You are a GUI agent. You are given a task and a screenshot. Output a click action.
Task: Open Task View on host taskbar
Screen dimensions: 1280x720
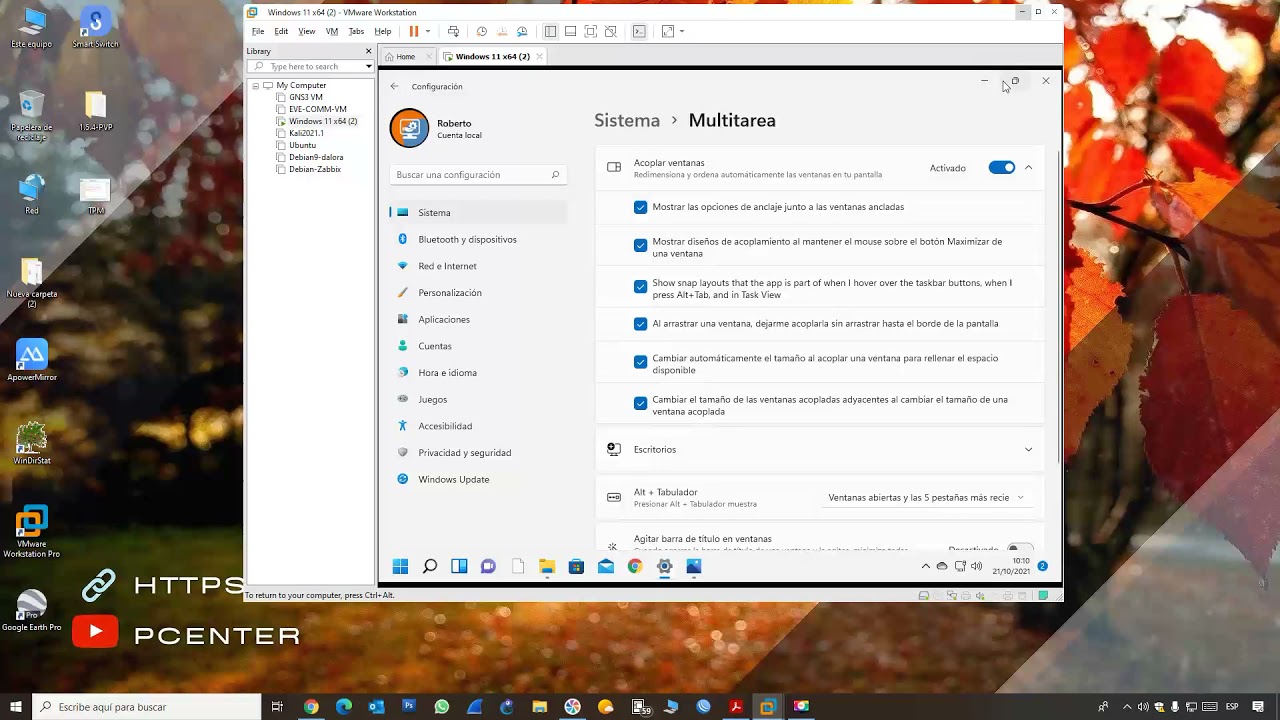tap(277, 706)
